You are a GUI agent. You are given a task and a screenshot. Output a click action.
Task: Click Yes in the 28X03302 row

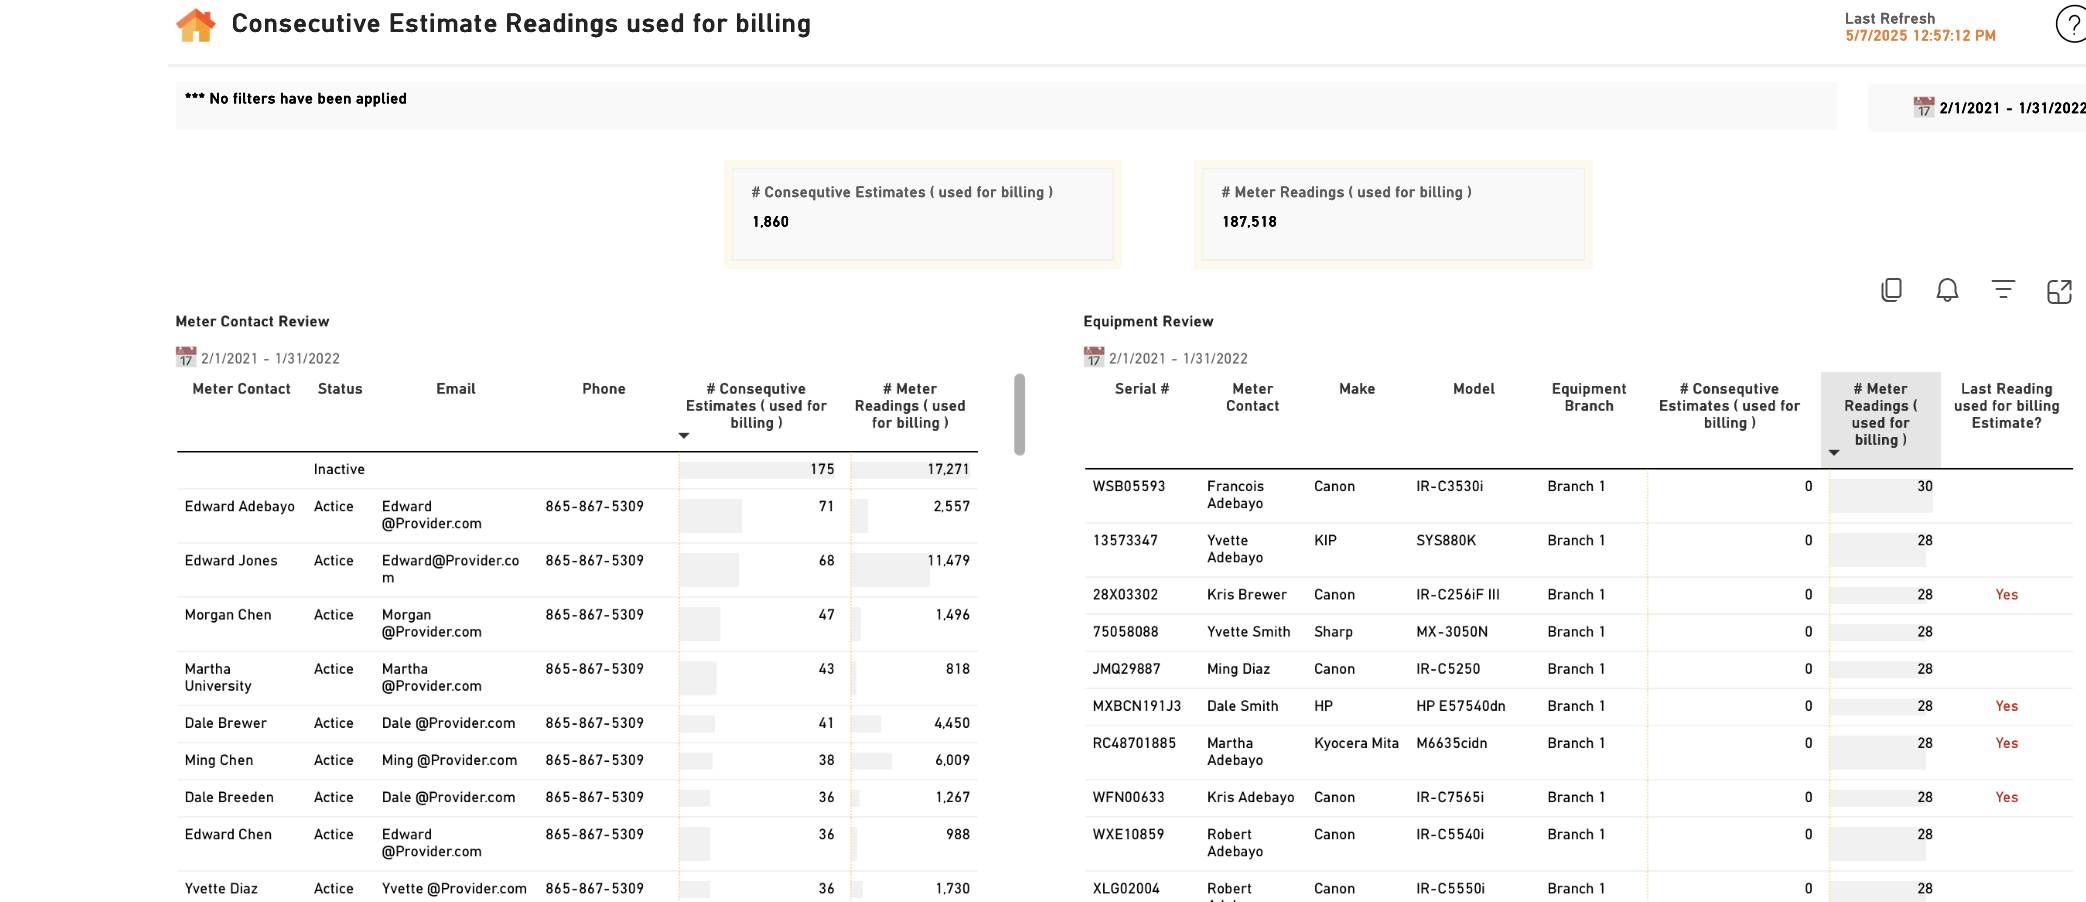[2006, 594]
